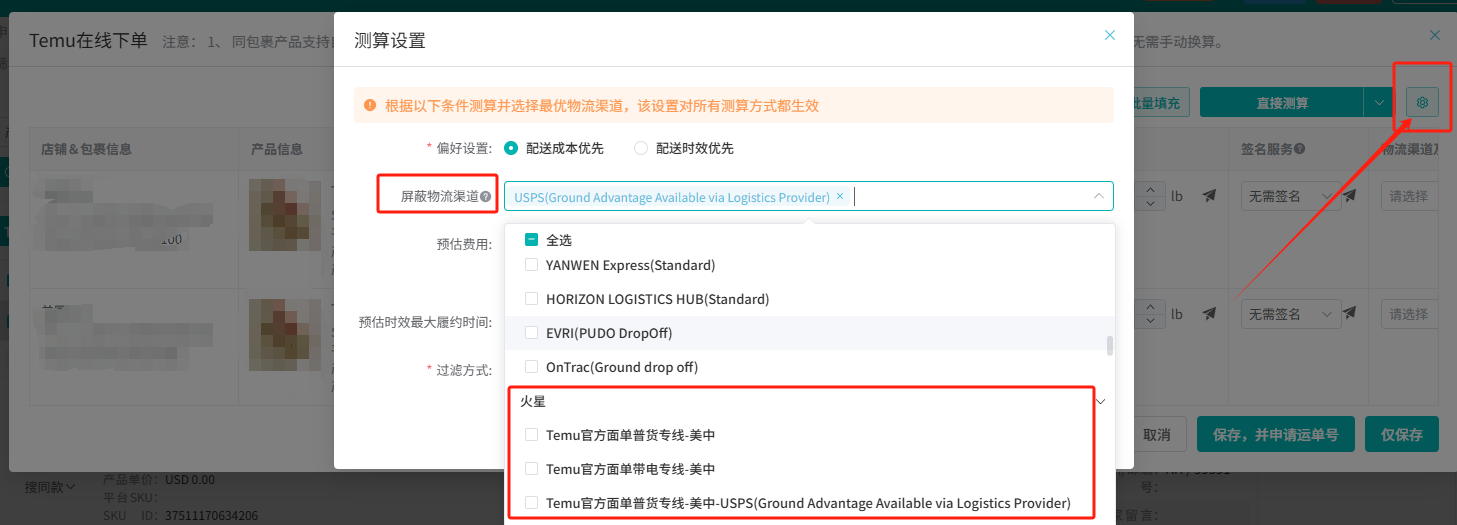The width and height of the screenshot is (1457, 525).
Task: Click the 偏好设置 label
Action: 464,148
